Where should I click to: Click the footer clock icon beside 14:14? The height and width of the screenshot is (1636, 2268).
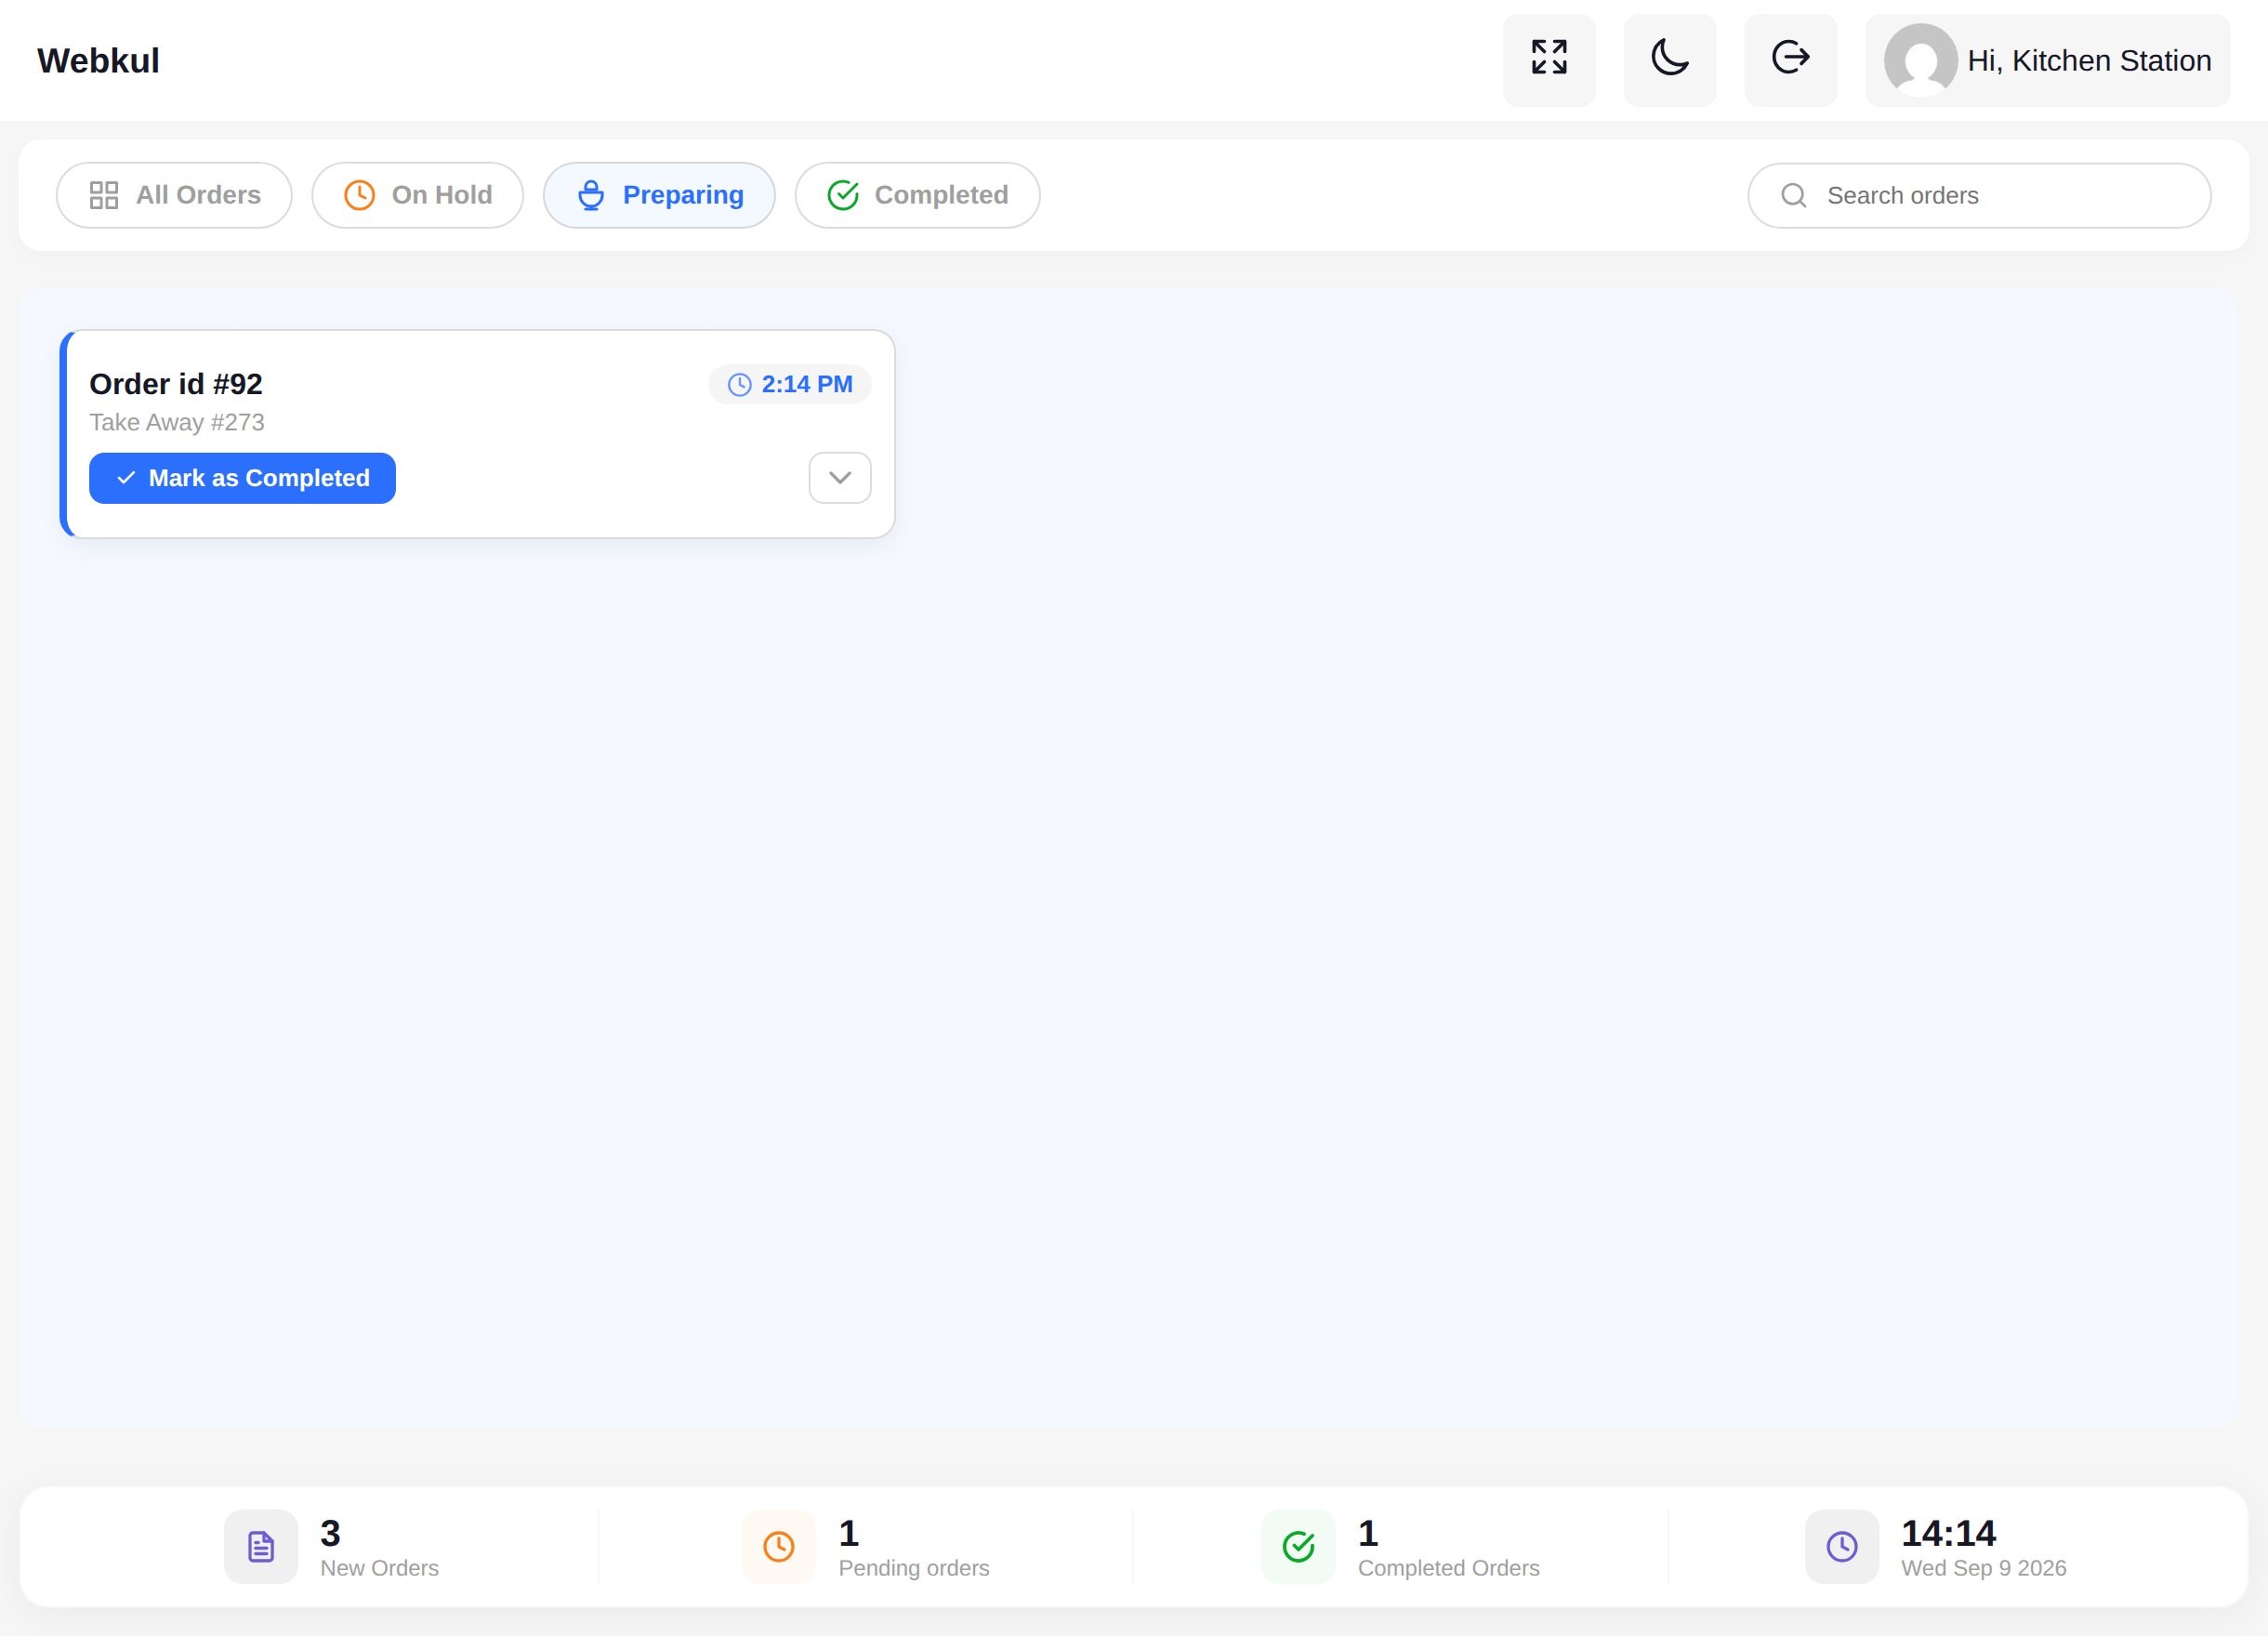pos(1842,1546)
